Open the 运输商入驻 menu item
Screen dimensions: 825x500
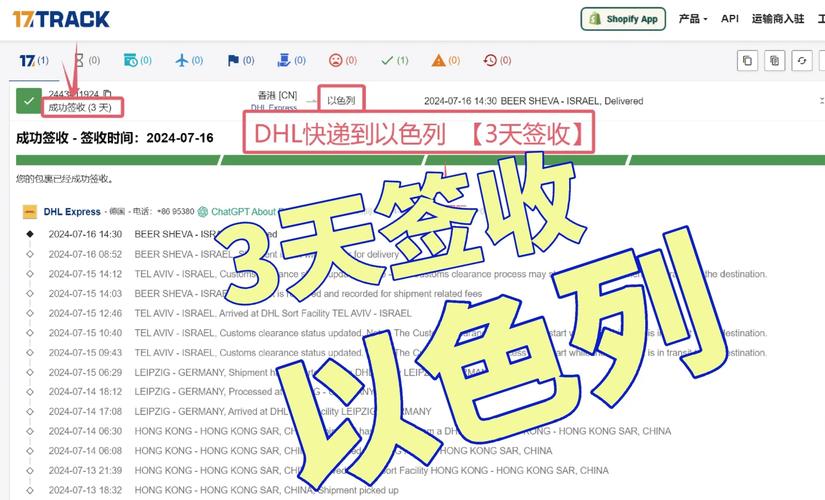point(778,19)
